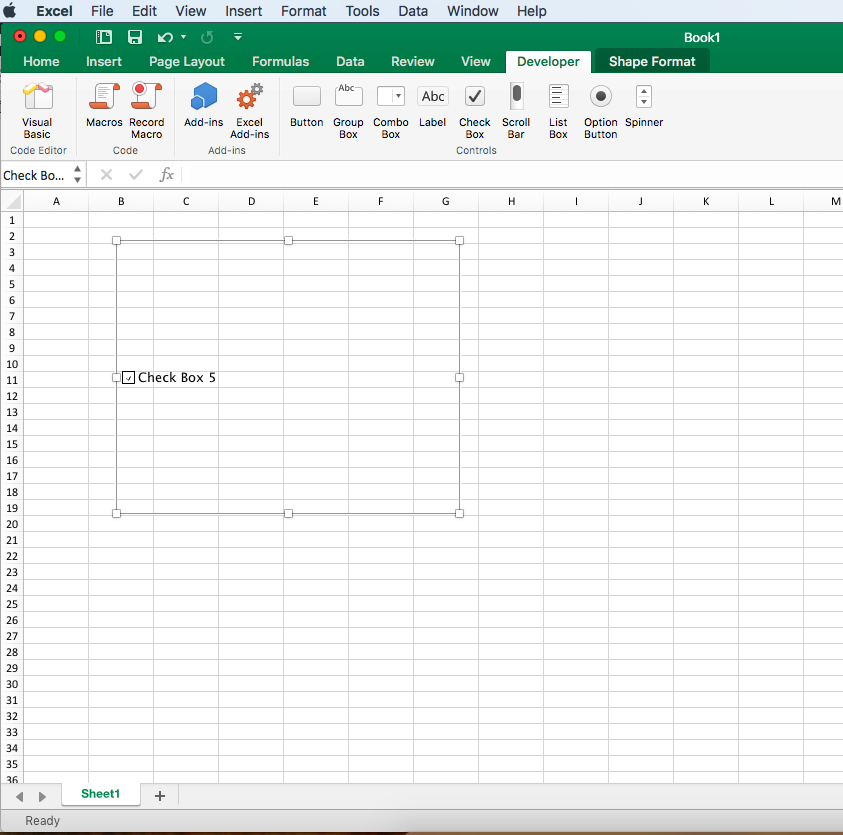Open the Format menu

[x=304, y=11]
